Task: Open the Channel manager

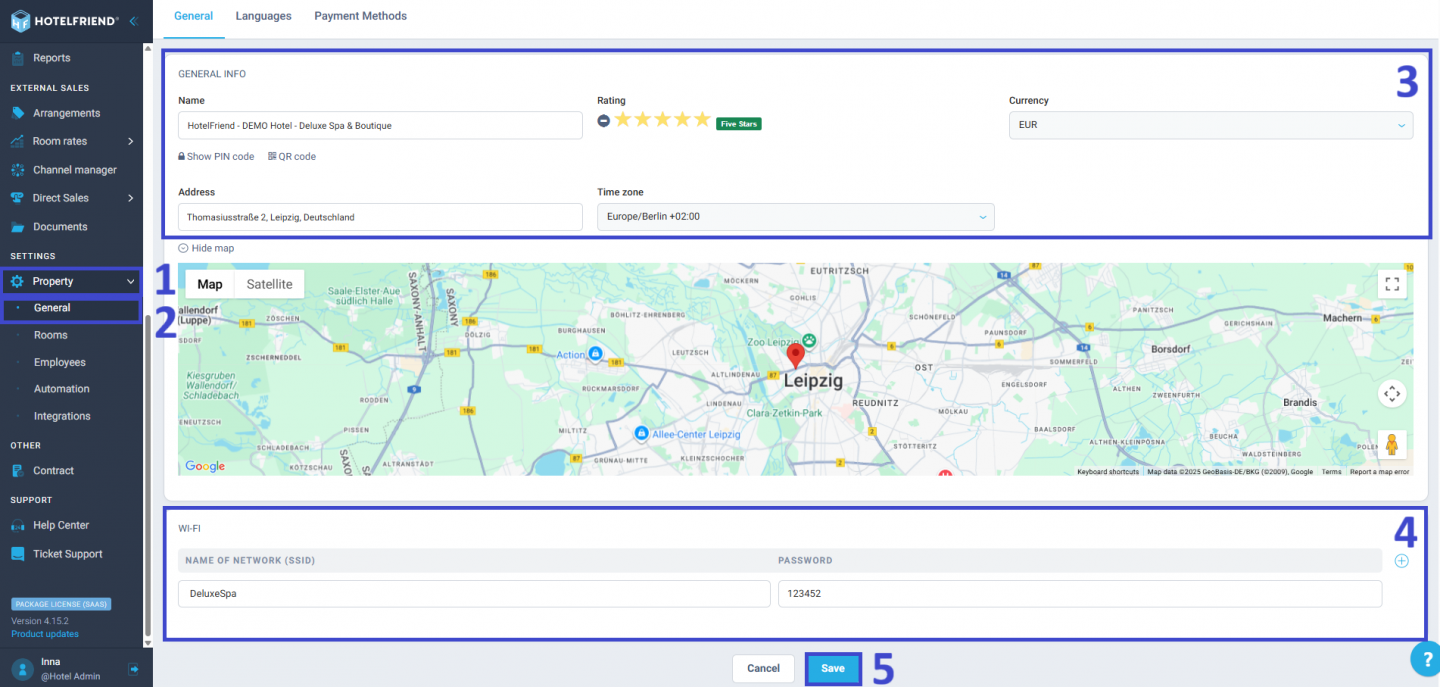Action: pos(74,169)
